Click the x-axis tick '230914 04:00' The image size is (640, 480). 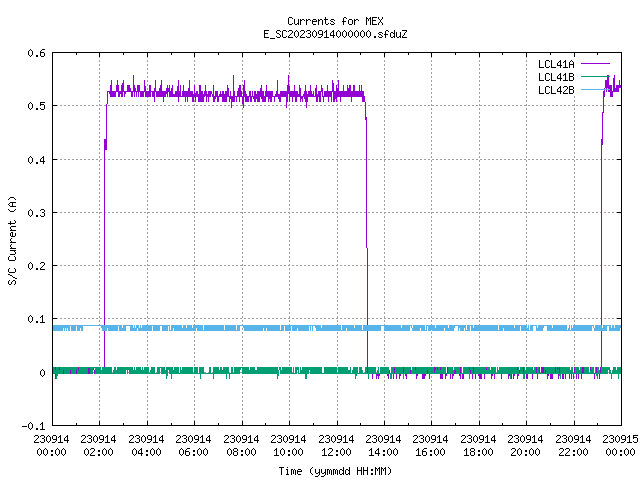point(146,446)
